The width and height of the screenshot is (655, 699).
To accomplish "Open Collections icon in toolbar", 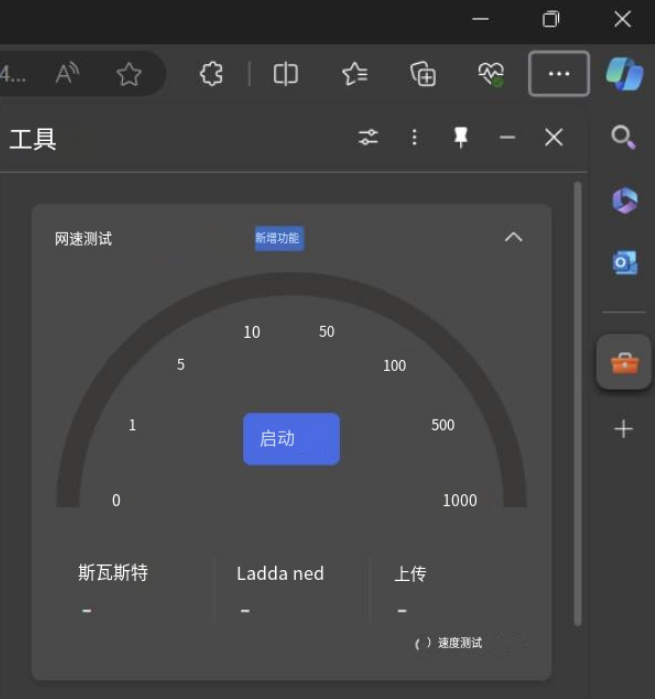I will click(423, 74).
